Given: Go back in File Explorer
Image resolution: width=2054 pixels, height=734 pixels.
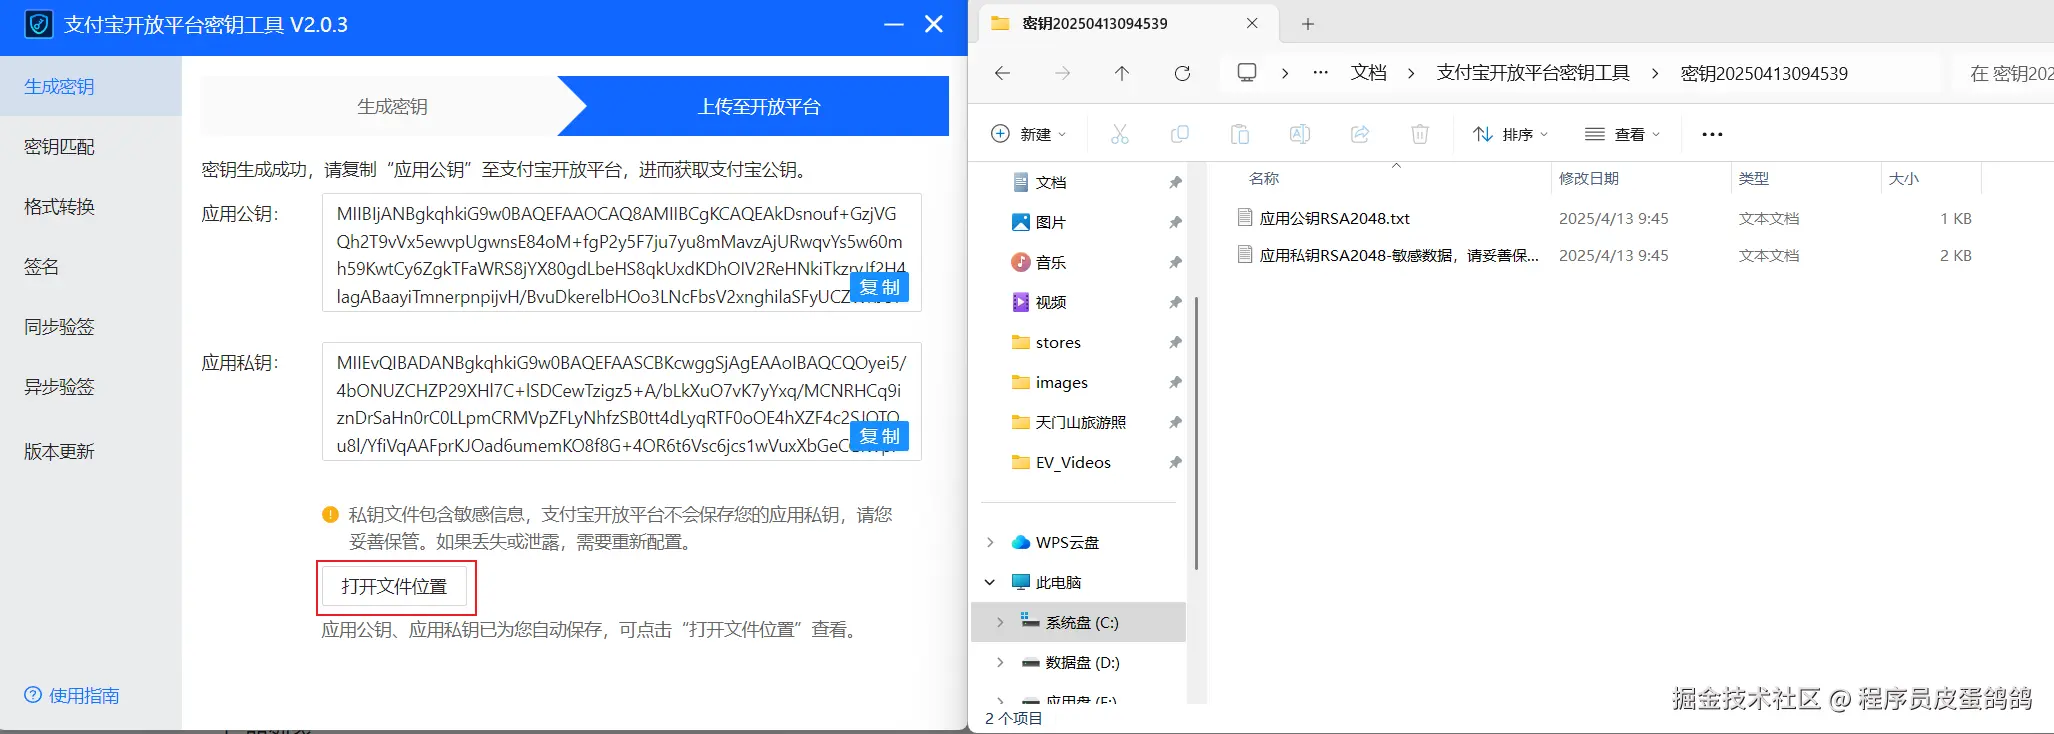Looking at the screenshot, I should point(1002,73).
